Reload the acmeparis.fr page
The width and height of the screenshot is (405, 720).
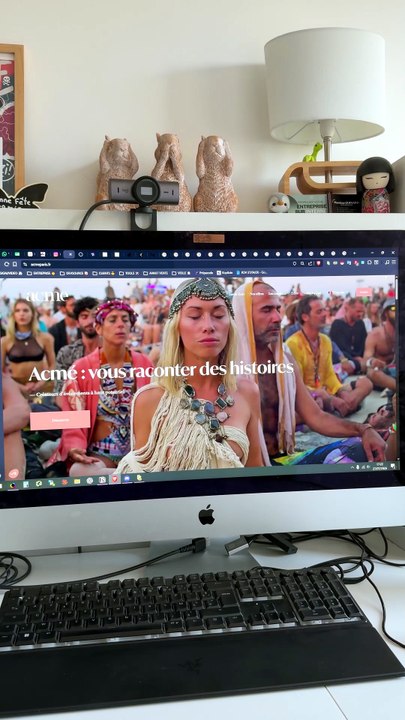(6, 264)
